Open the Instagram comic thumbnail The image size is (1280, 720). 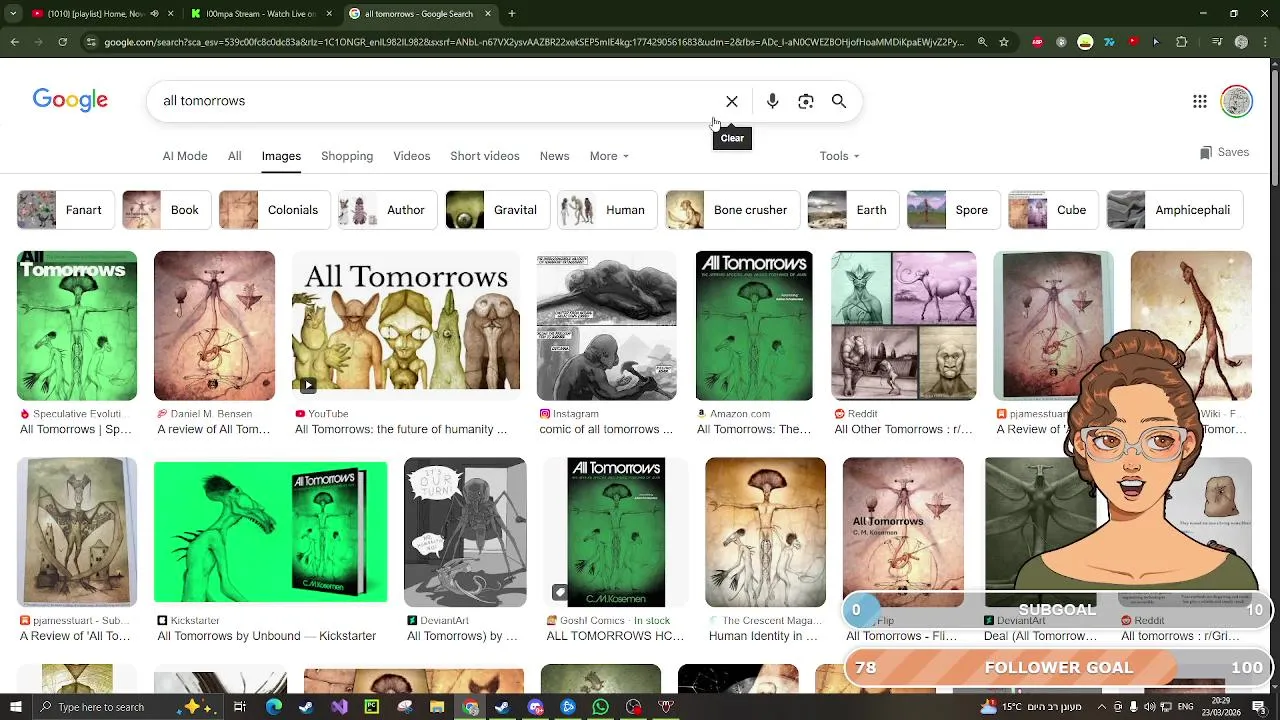(606, 326)
